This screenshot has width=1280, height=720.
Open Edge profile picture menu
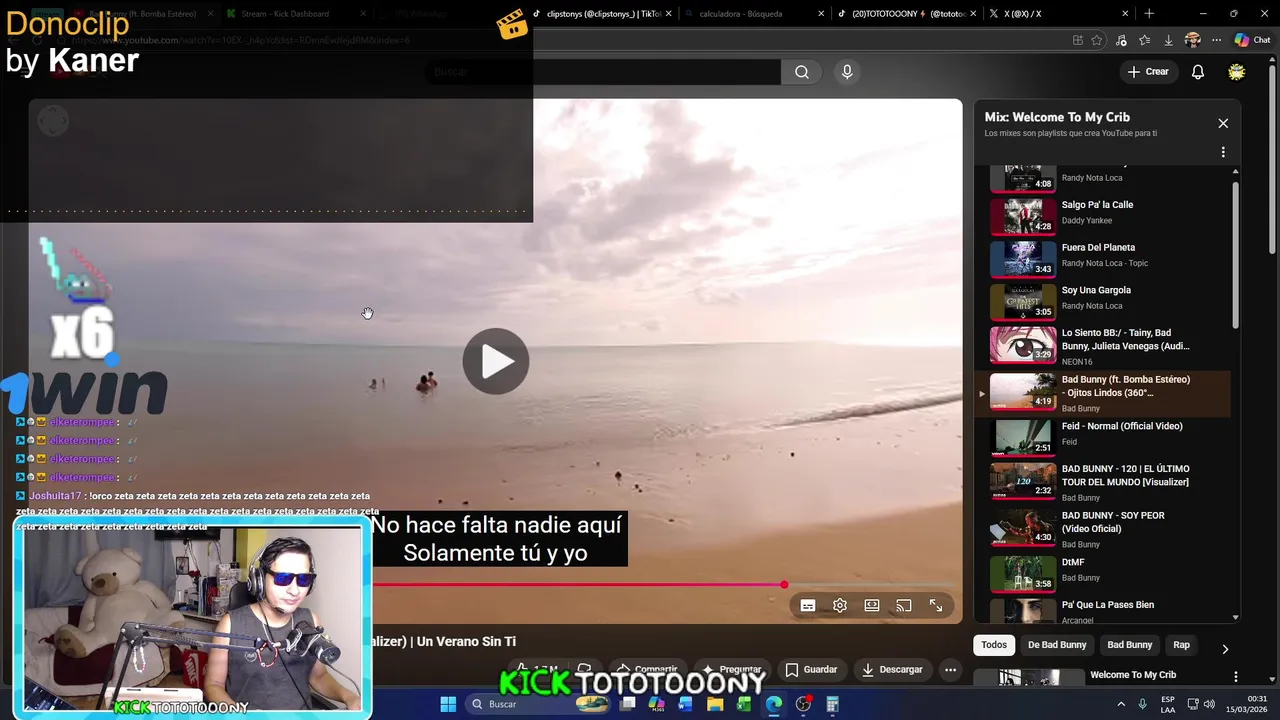click(x=1192, y=40)
